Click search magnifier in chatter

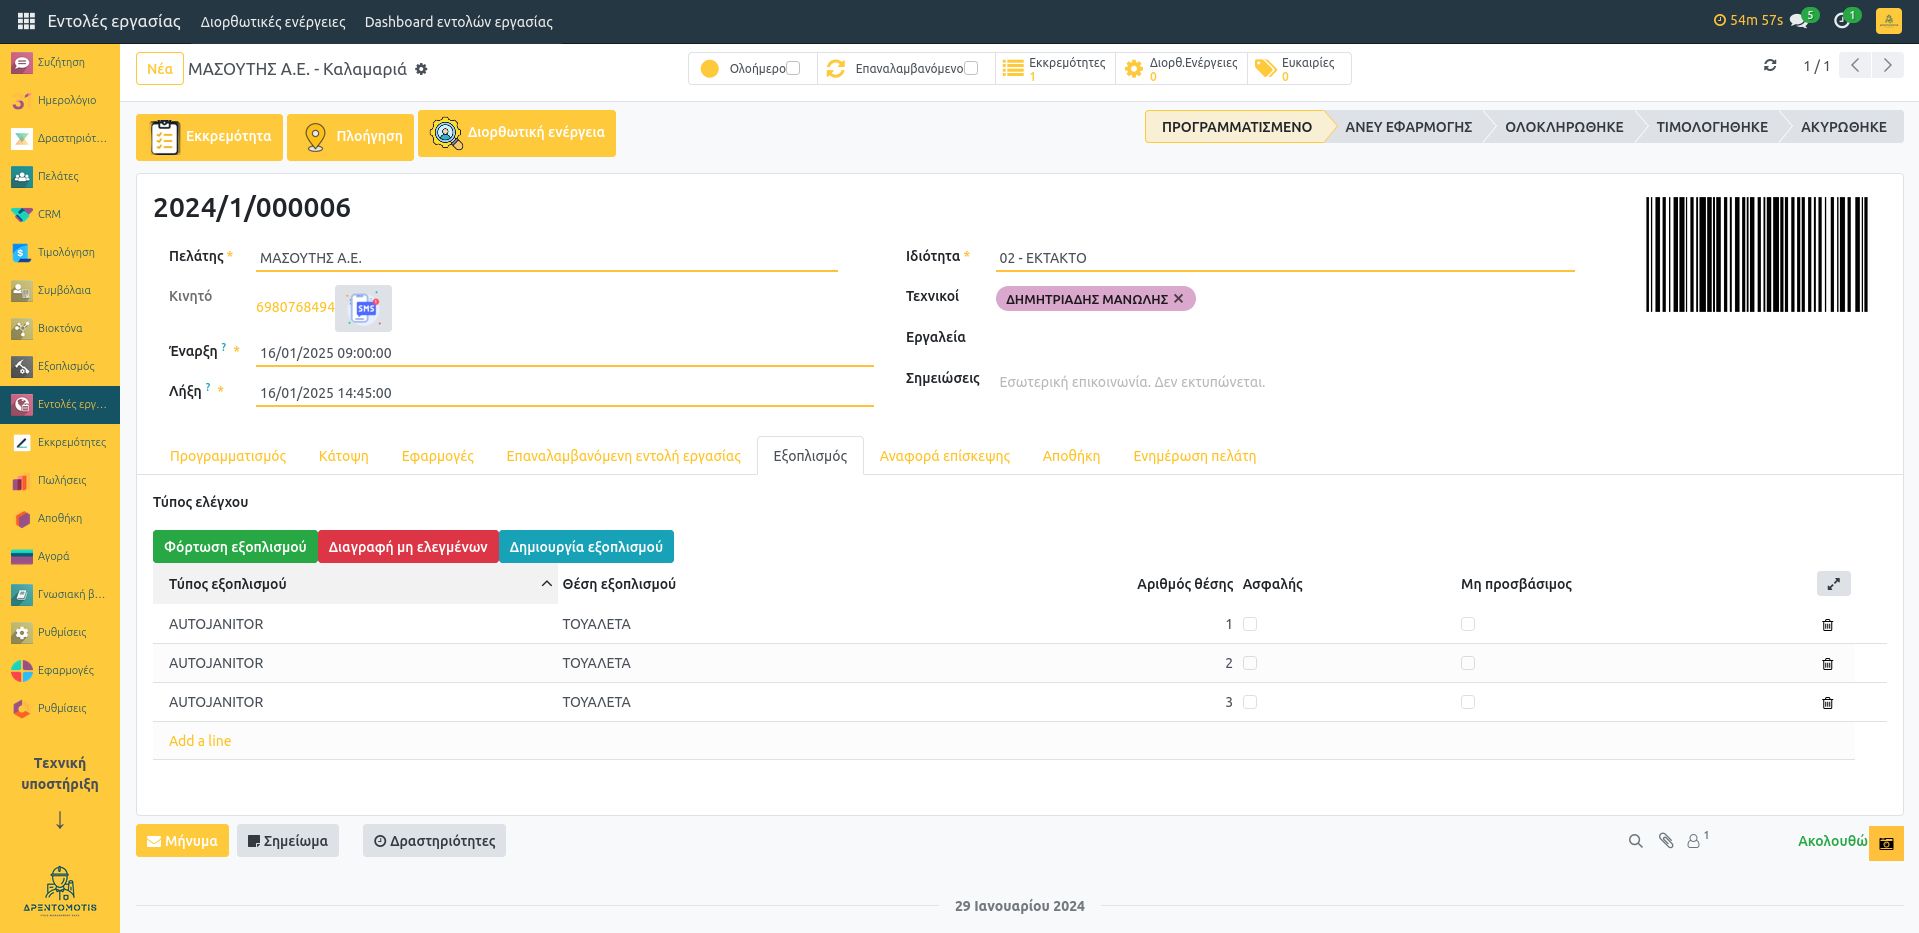point(1635,841)
